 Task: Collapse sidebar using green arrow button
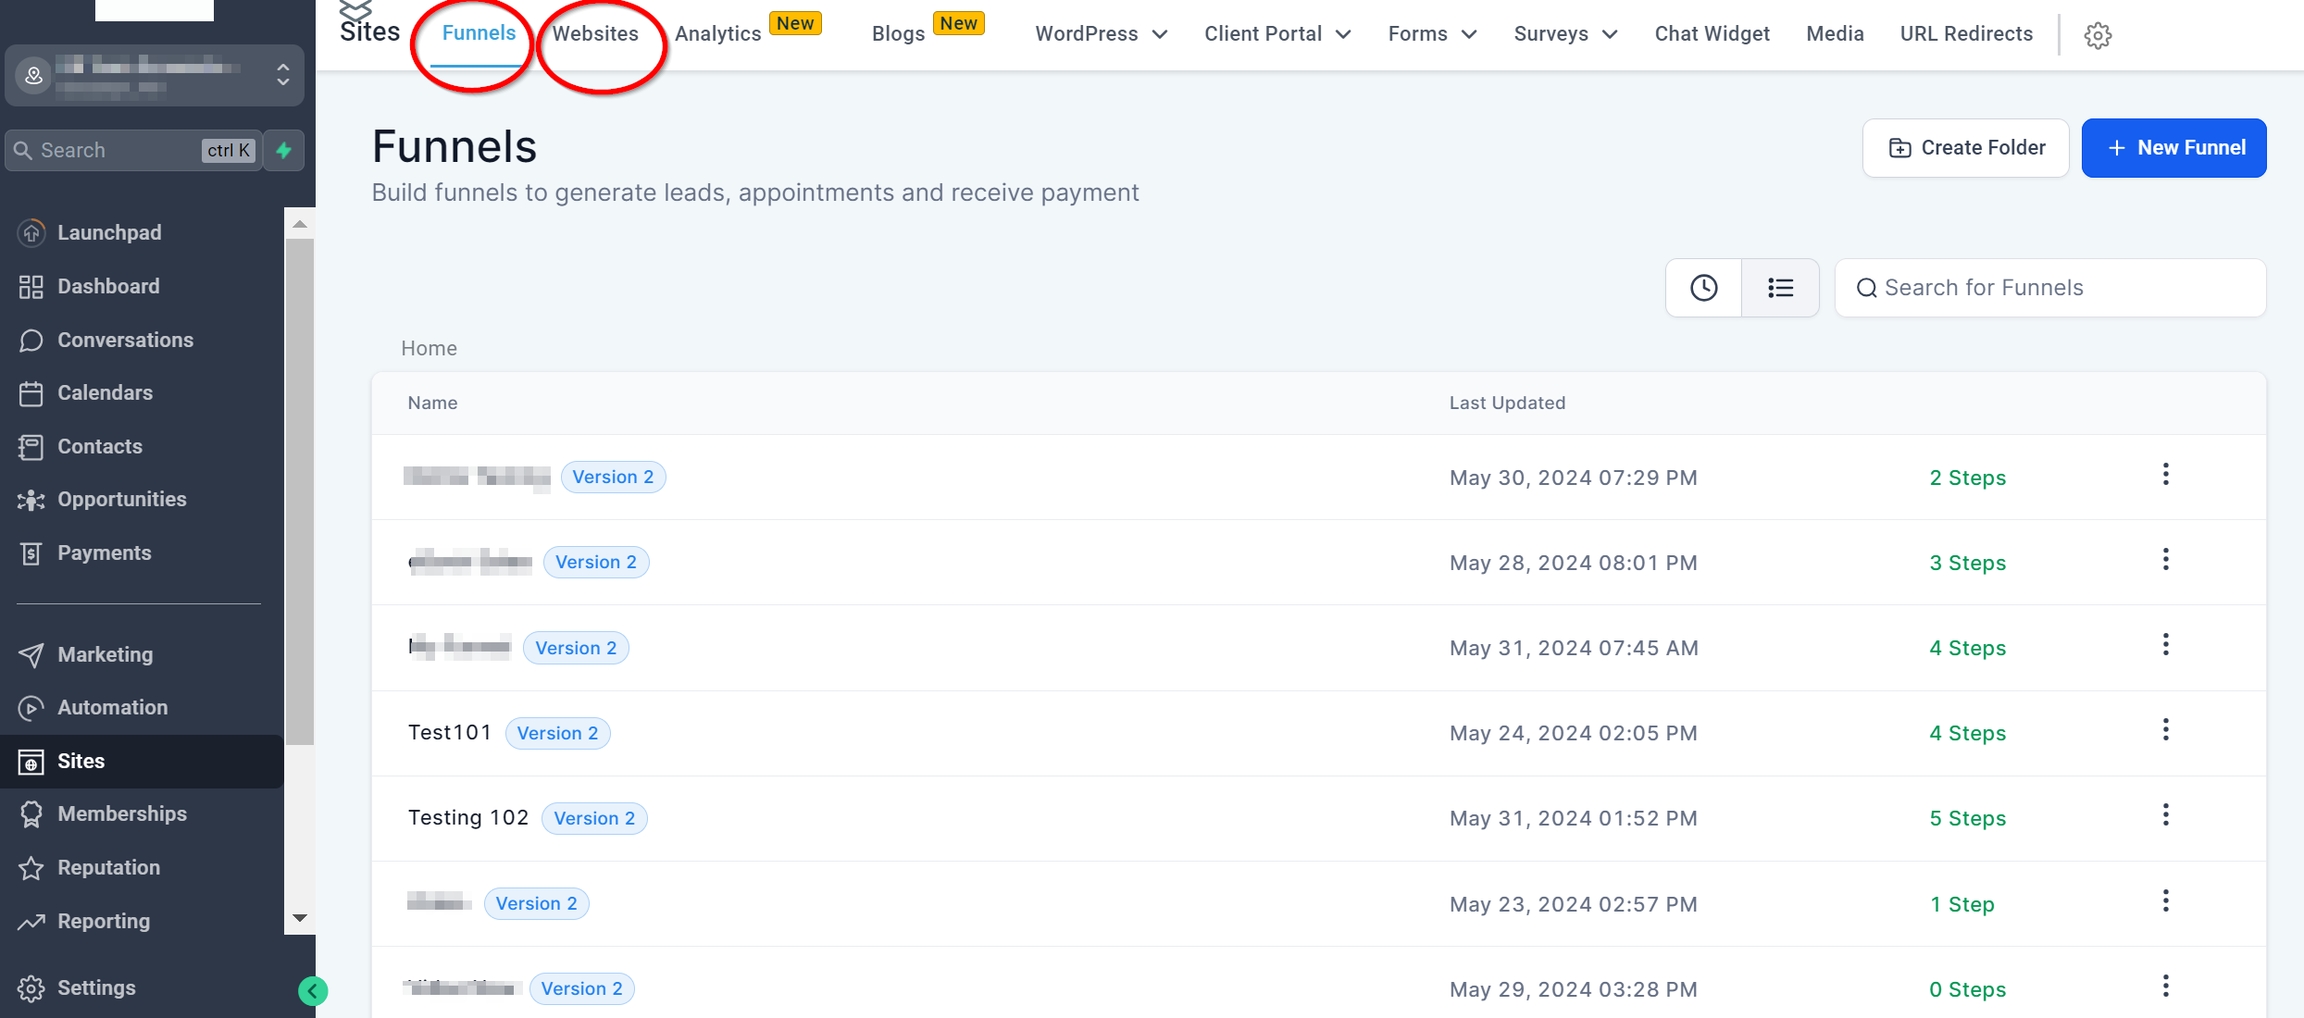(312, 991)
